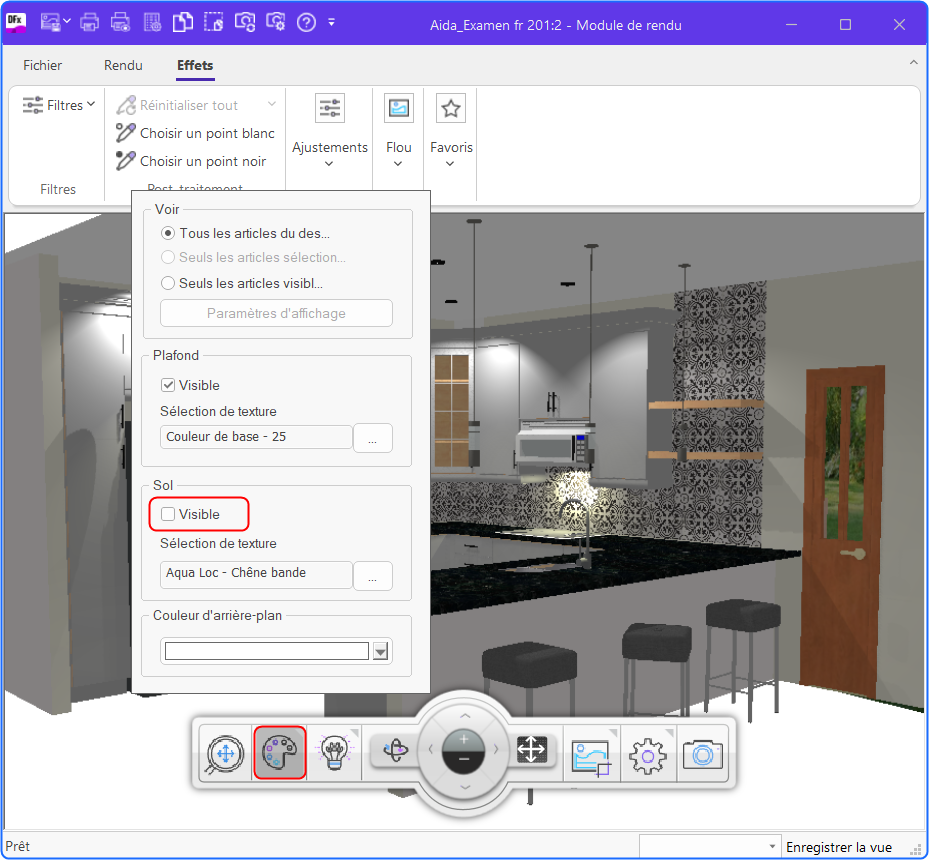Click the camera snapshot icon in bottom toolbar

[x=703, y=755]
